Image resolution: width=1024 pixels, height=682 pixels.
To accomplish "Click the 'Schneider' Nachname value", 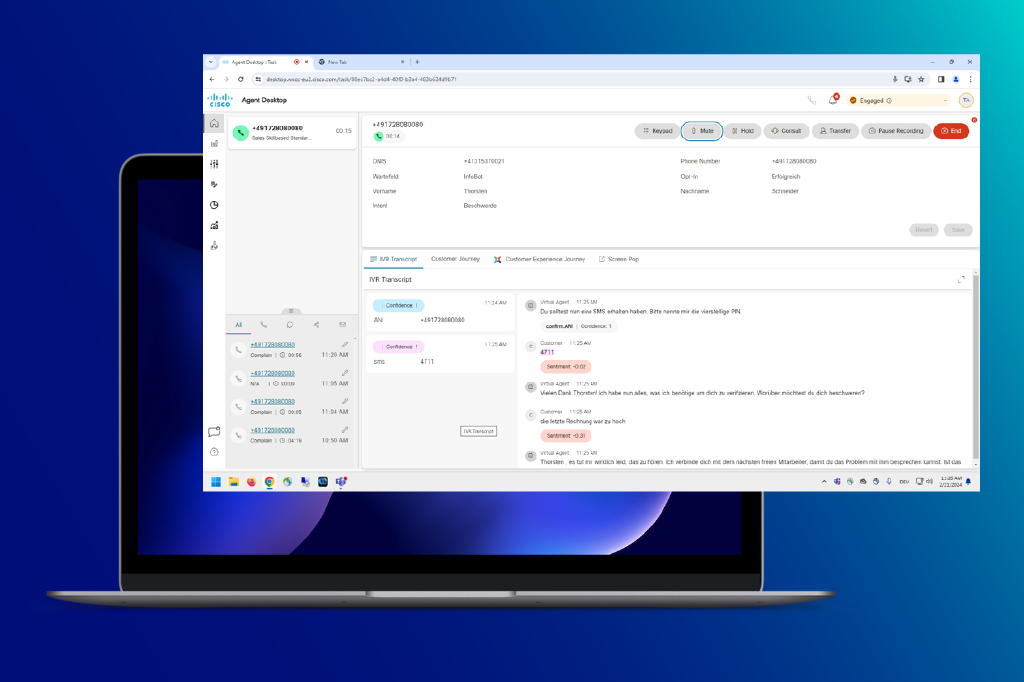I will pos(785,191).
